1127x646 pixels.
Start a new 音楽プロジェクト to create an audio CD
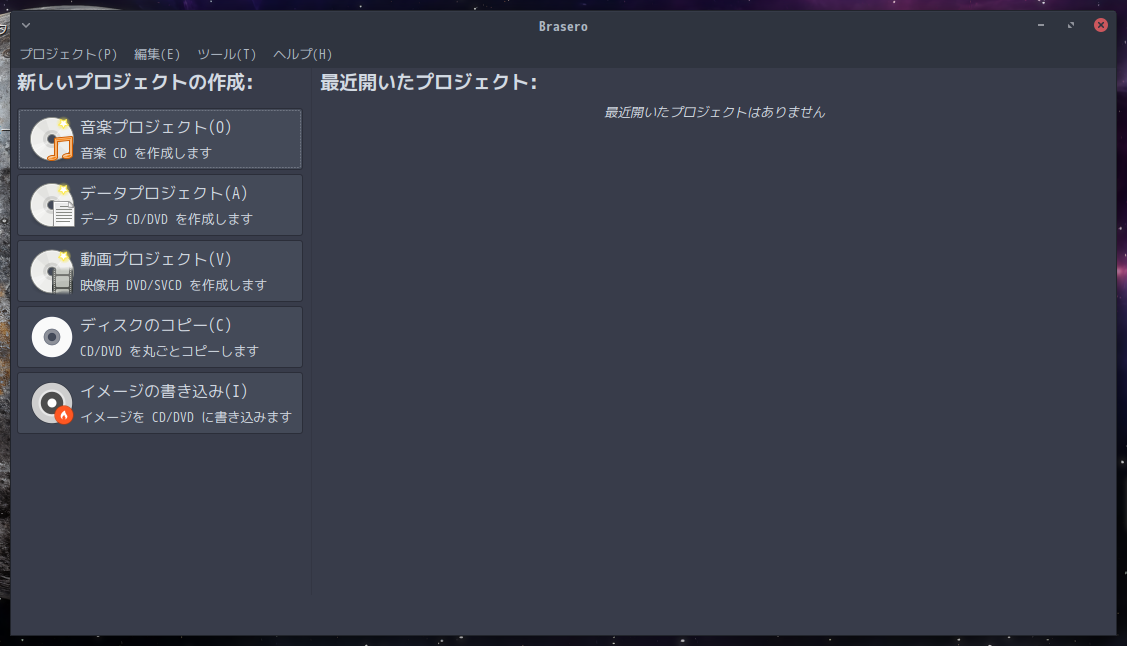click(x=160, y=138)
